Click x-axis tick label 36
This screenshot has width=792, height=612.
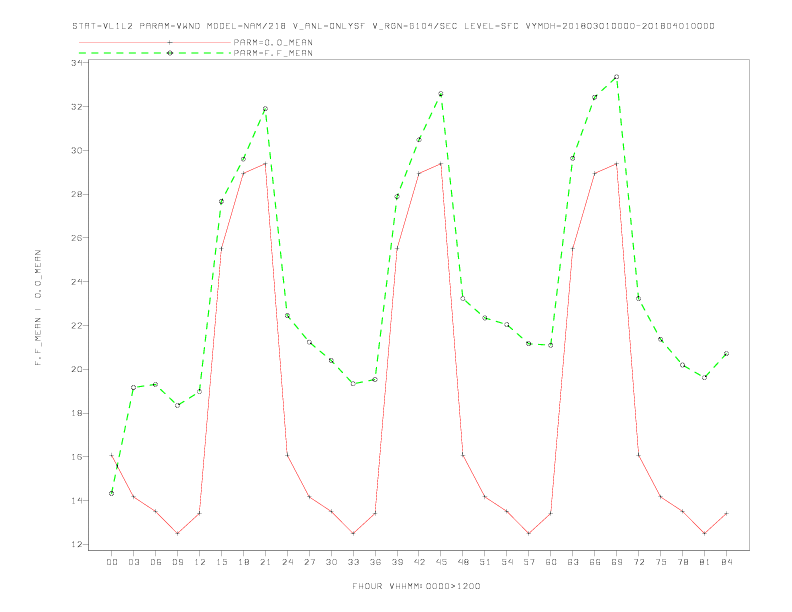[x=375, y=562]
